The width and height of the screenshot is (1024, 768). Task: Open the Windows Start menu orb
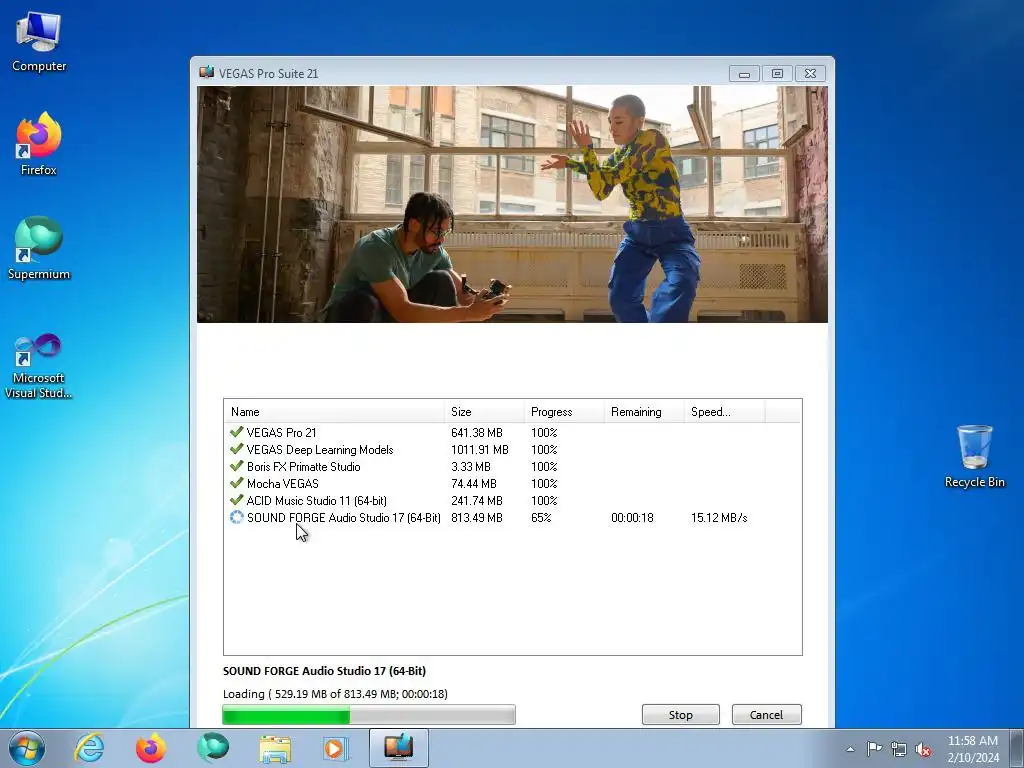tap(27, 748)
